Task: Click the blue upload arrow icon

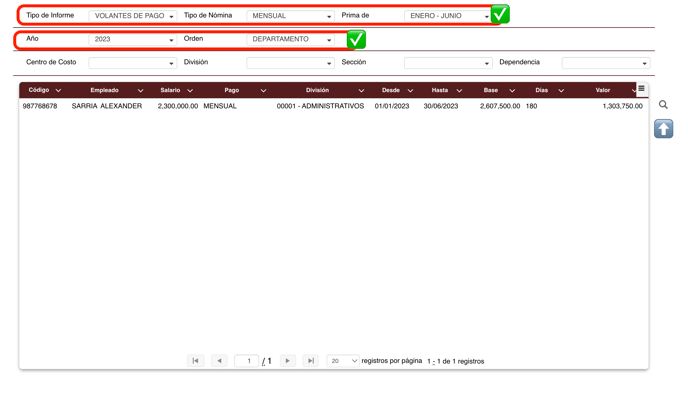Action: pyautogui.click(x=663, y=129)
